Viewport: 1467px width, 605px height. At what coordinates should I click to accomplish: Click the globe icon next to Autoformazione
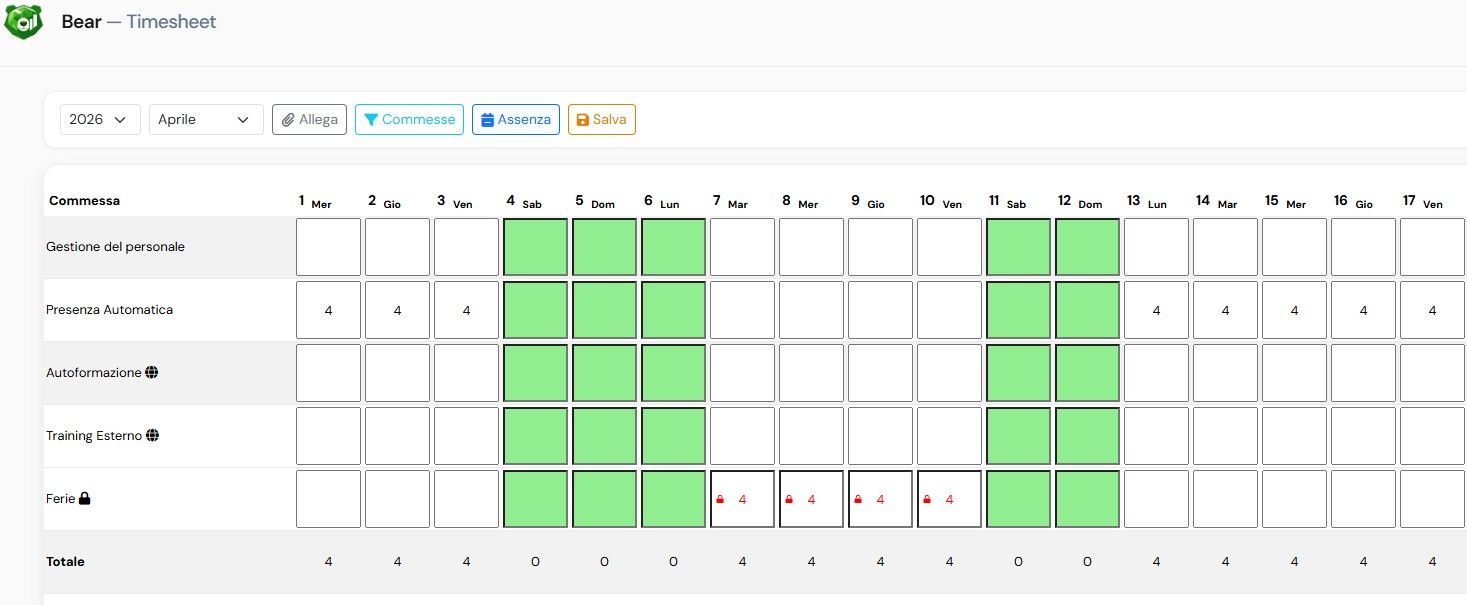click(x=152, y=373)
